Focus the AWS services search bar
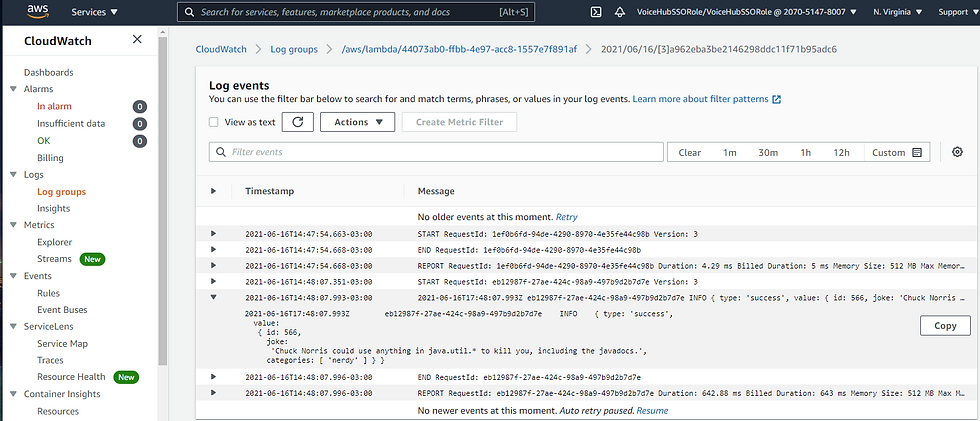Viewport: 980px width, 421px height. click(356, 12)
